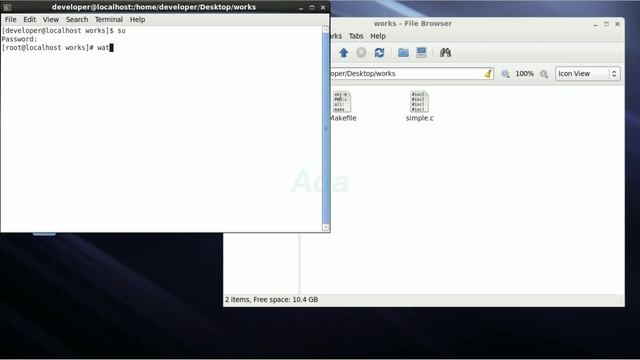Open Tabs menu in File Browser

pyautogui.click(x=356, y=36)
